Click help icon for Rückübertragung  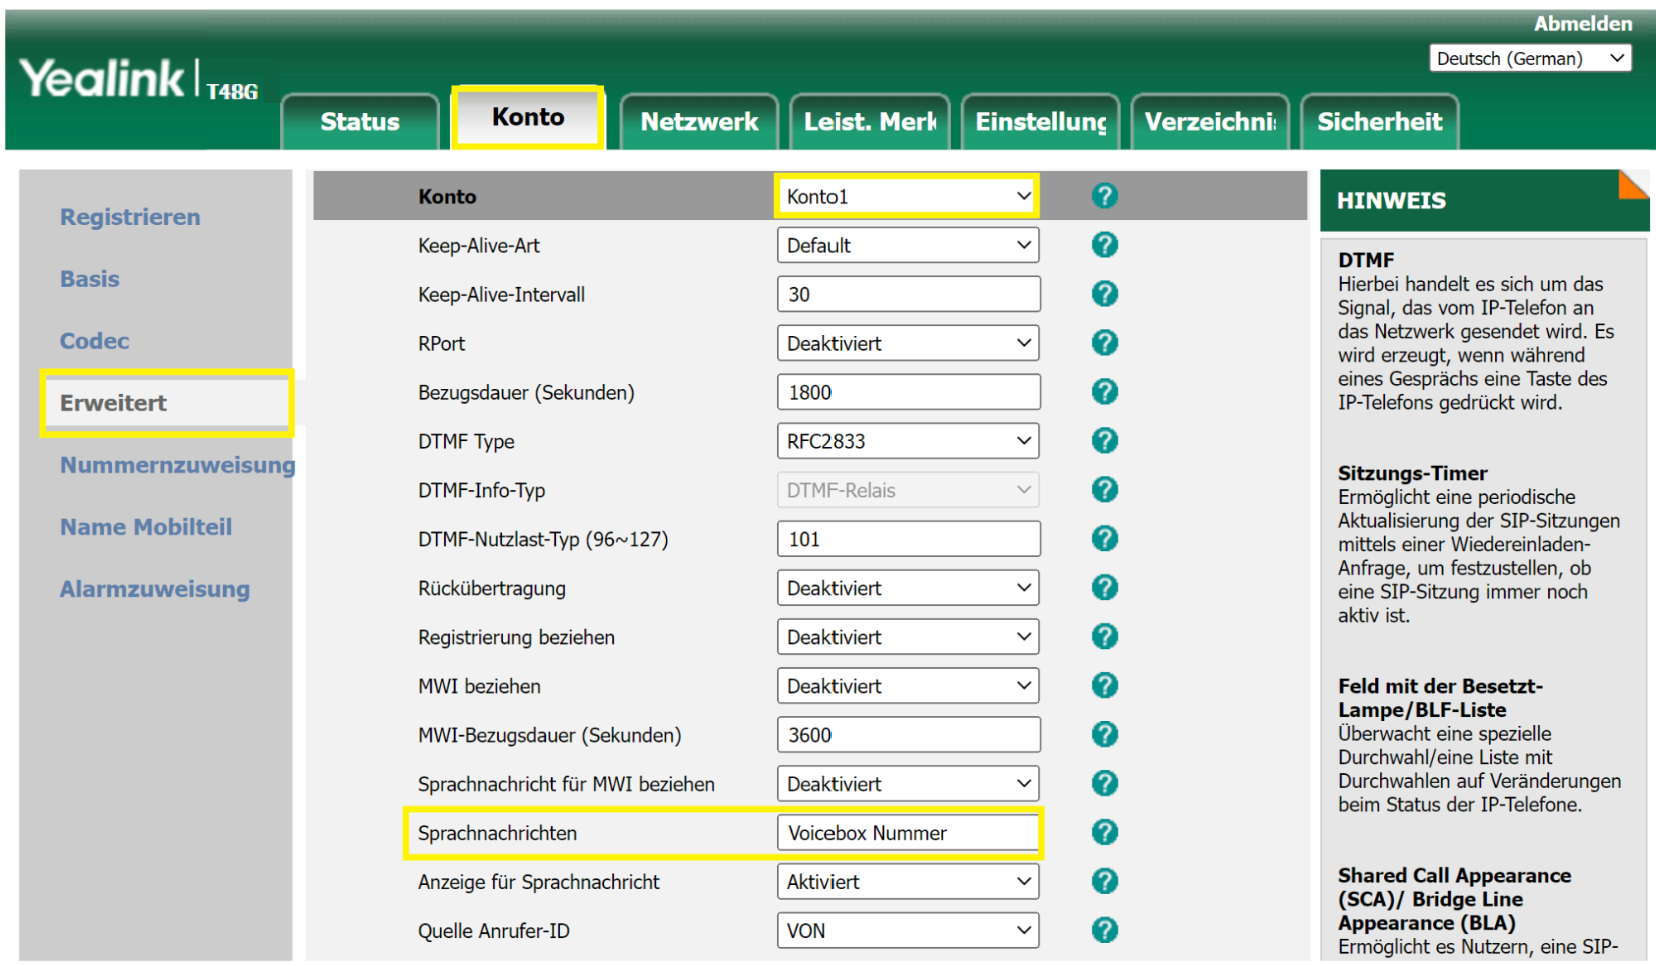click(1104, 588)
